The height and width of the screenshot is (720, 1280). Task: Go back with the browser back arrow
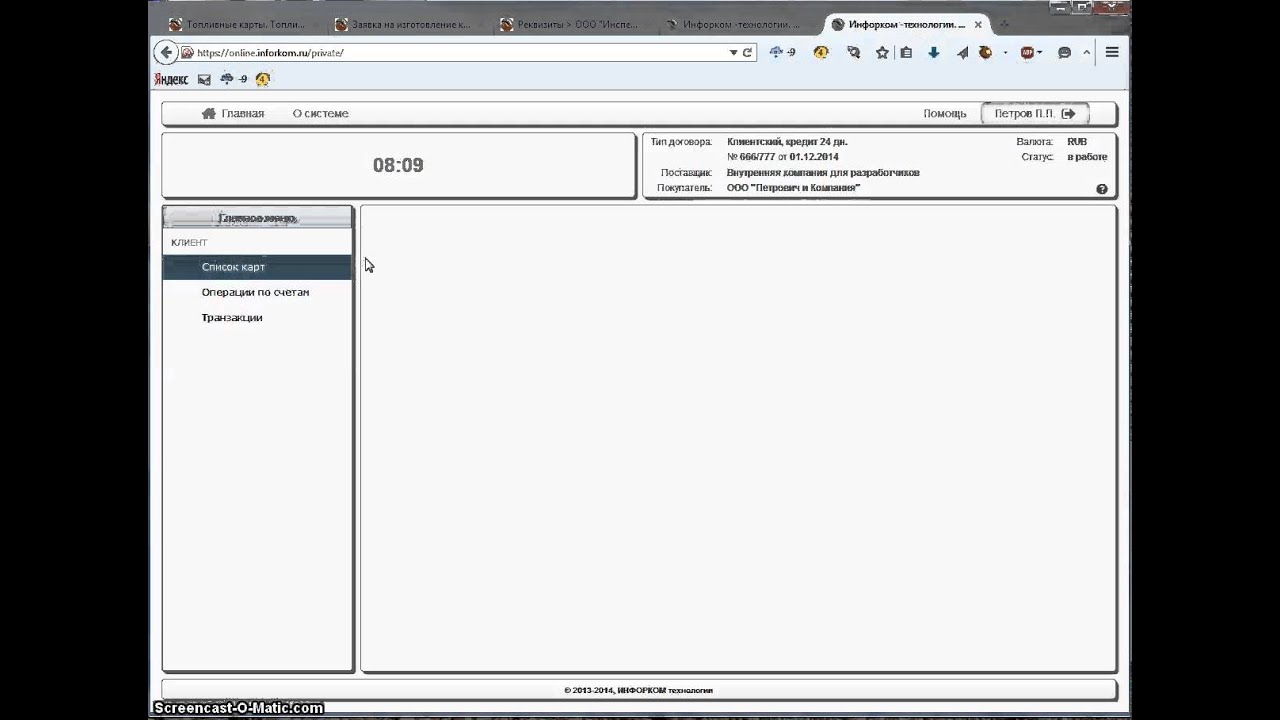(x=166, y=53)
